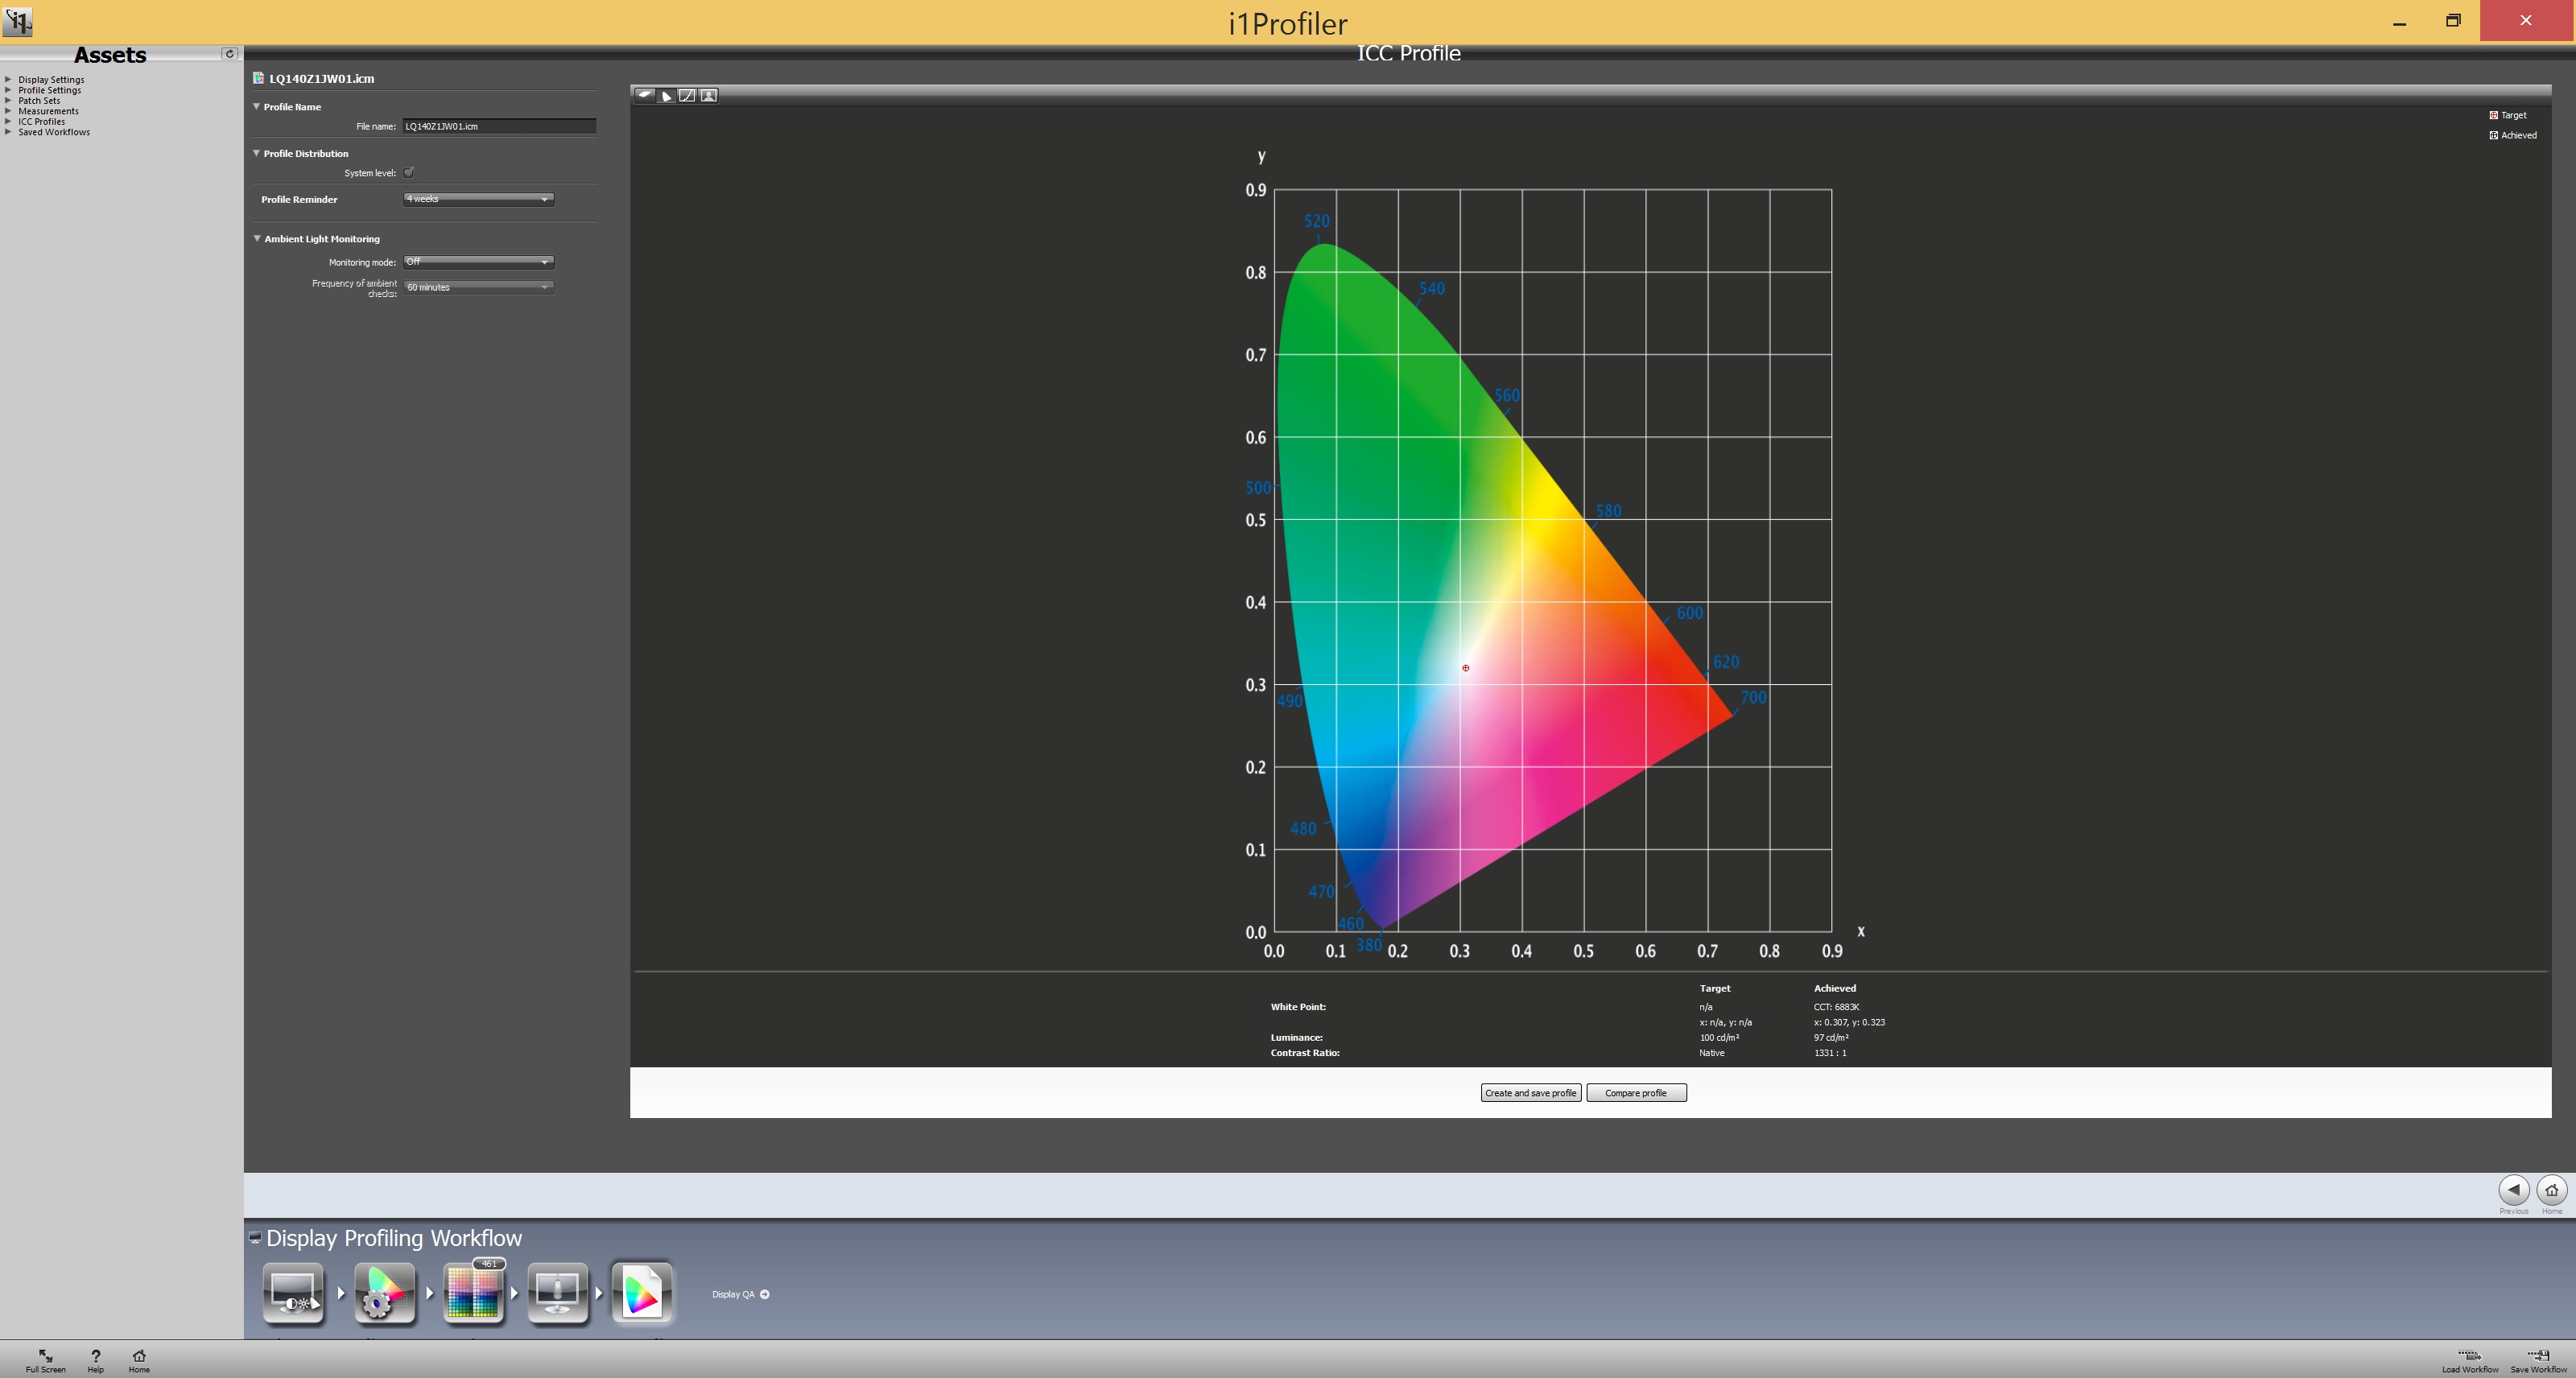Image resolution: width=2576 pixels, height=1378 pixels.
Task: Expand Saved Workflows in Assets tree
Action: 9,132
